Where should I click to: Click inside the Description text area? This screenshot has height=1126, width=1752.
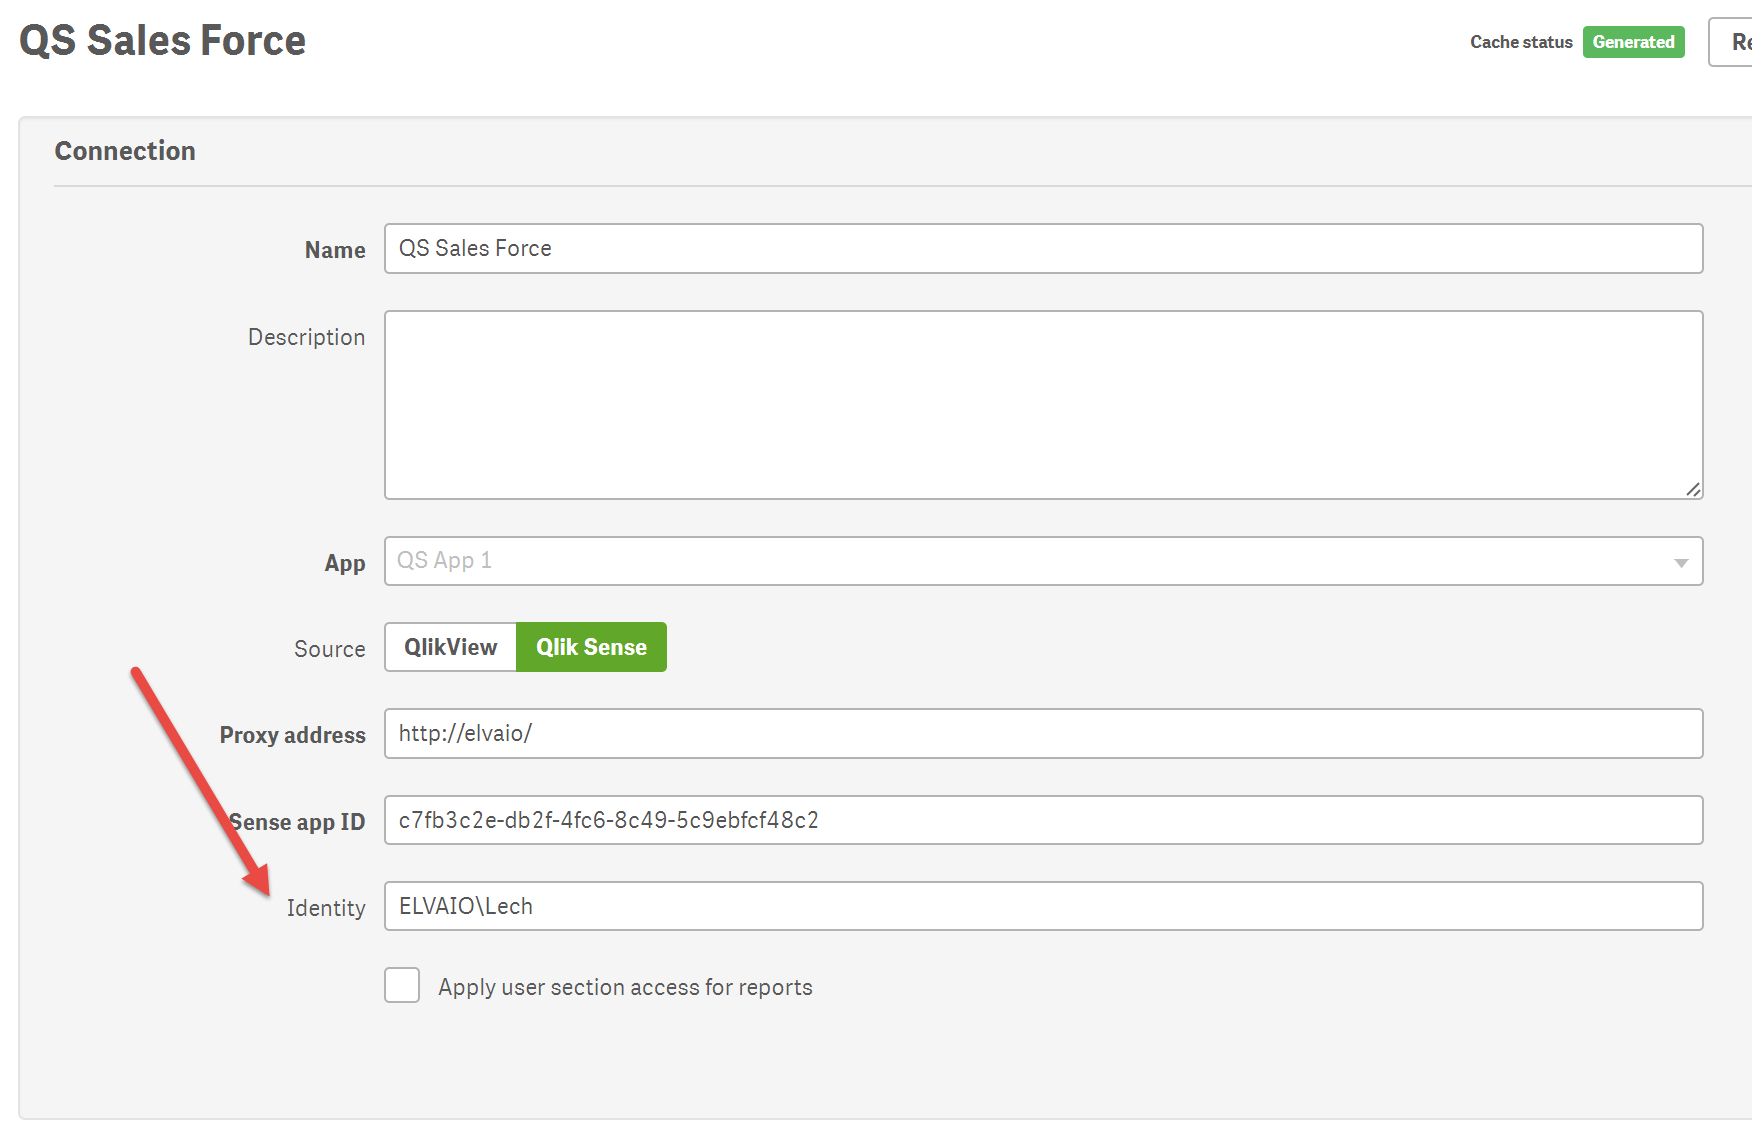pos(1042,405)
